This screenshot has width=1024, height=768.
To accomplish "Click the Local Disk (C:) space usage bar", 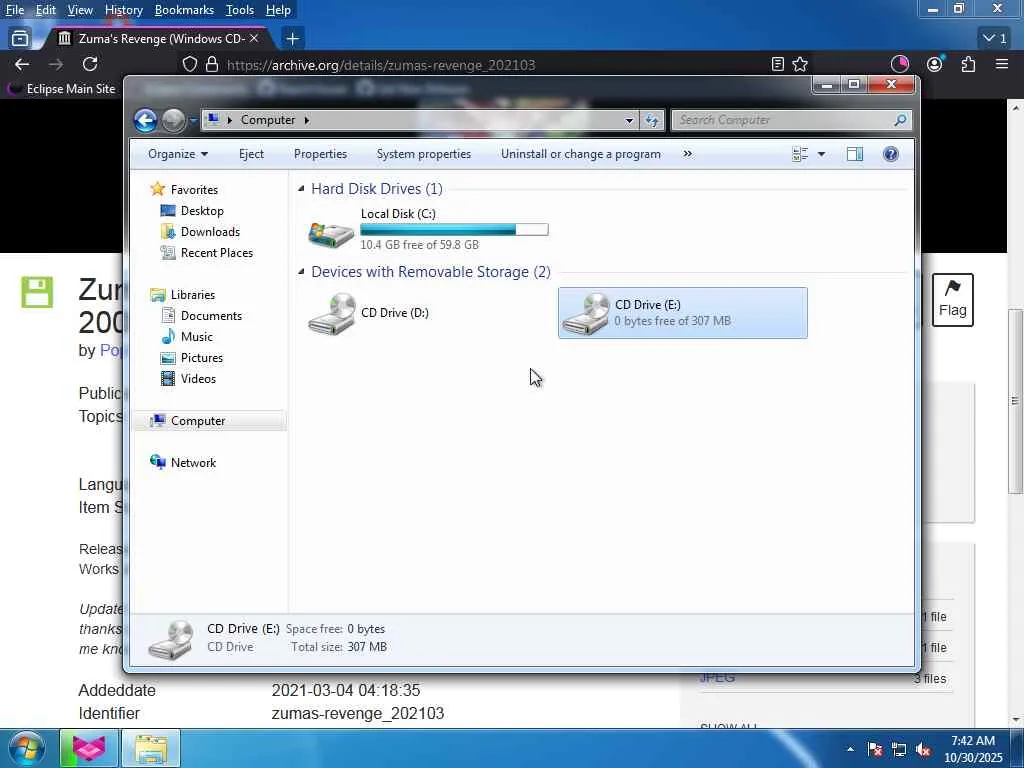I will pos(455,229).
